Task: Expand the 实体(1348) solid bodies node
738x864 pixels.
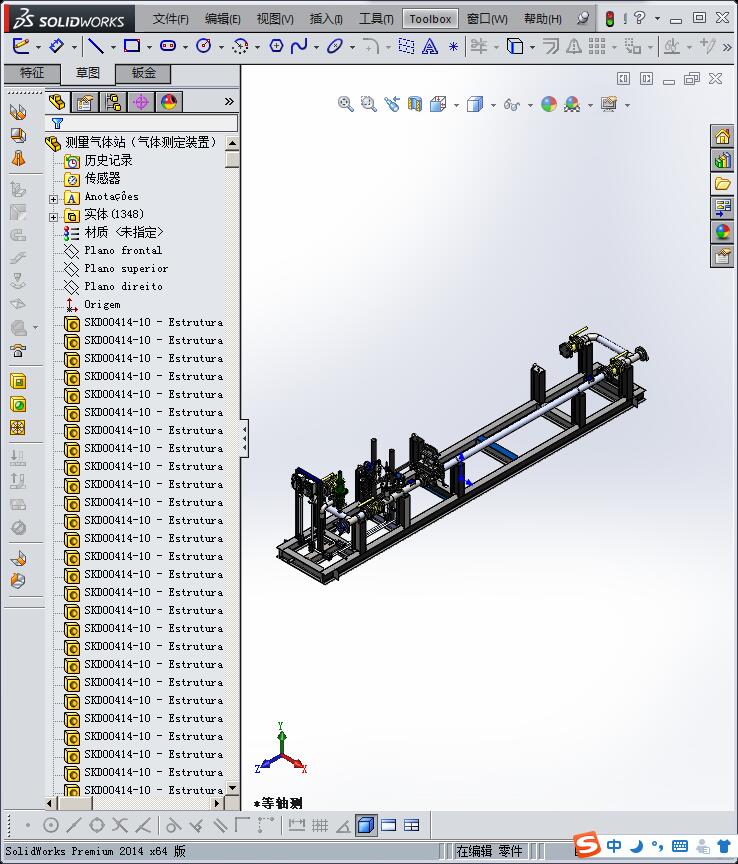Action: [53, 217]
